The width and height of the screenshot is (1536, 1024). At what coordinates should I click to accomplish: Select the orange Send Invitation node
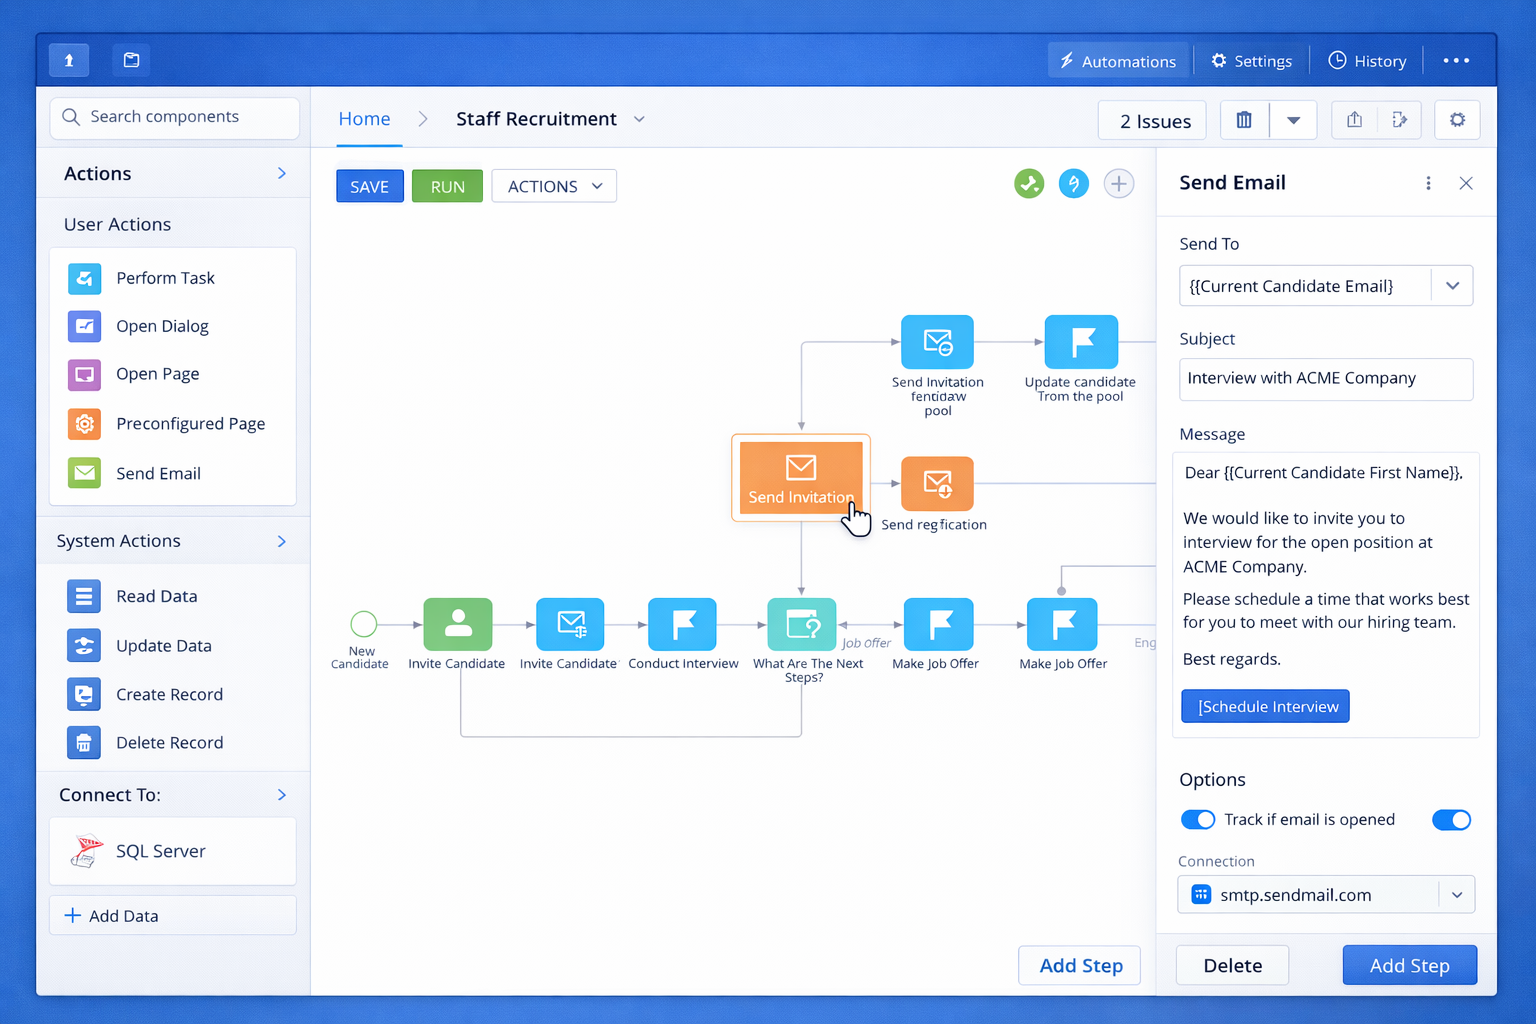pyautogui.click(x=801, y=478)
